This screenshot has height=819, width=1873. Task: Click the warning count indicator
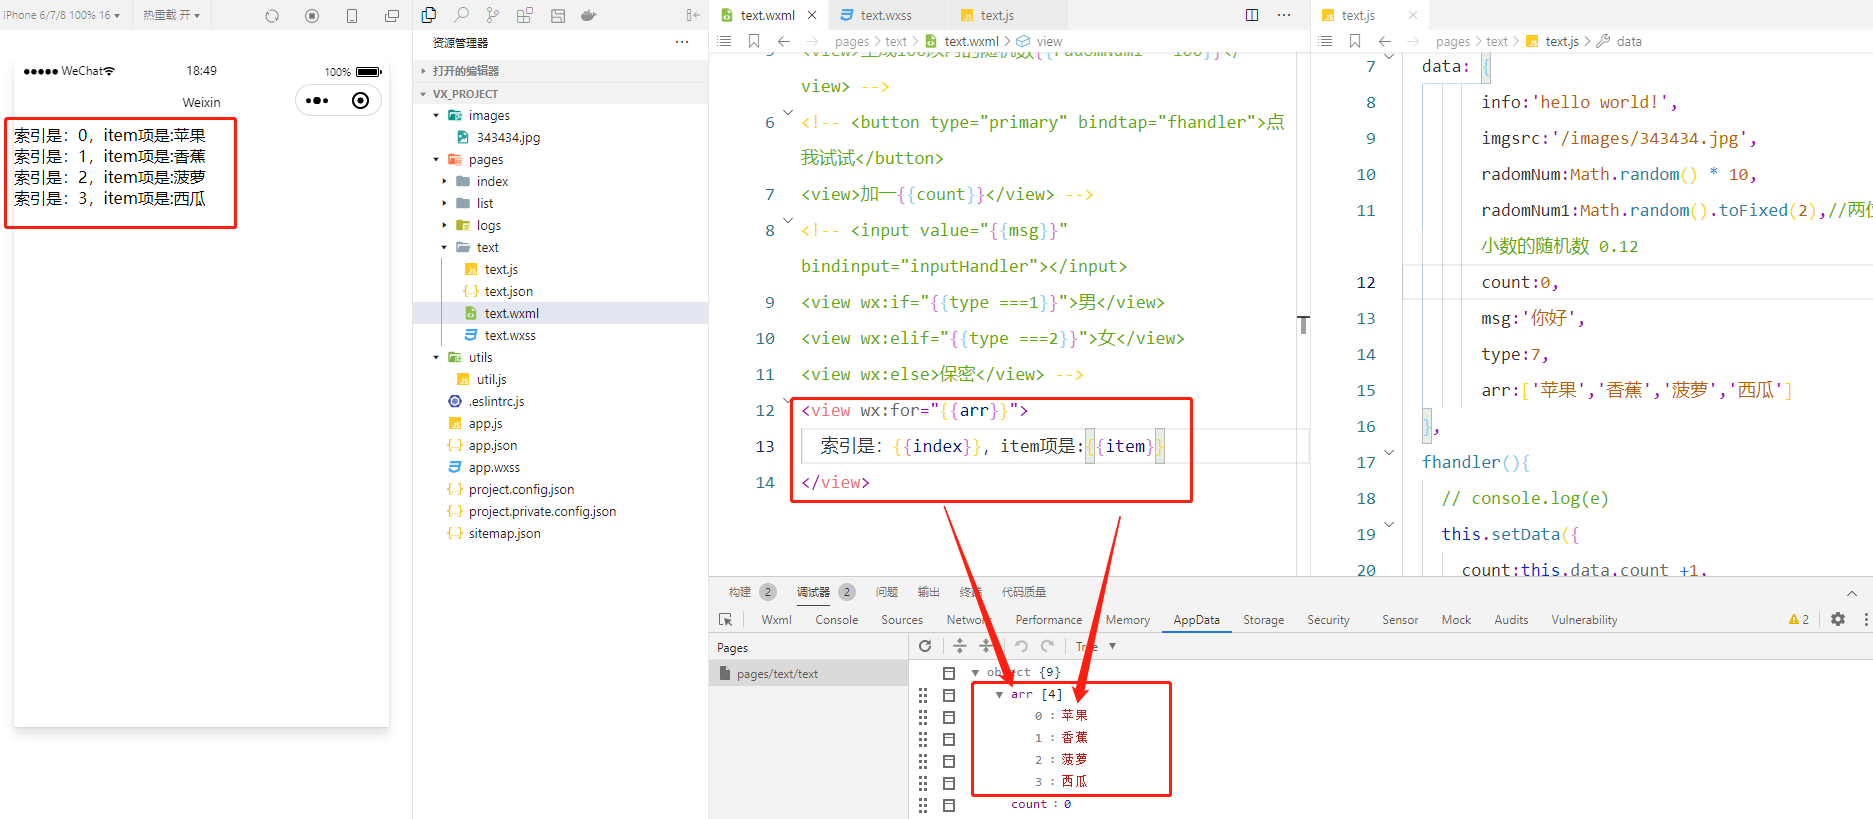[1799, 620]
